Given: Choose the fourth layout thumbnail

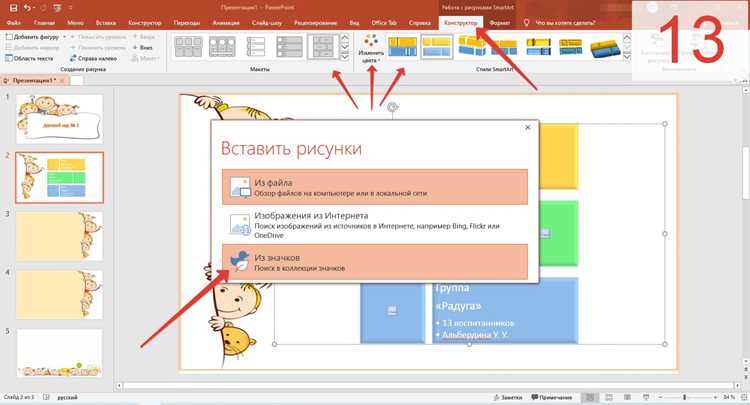Looking at the screenshot, I should point(289,47).
